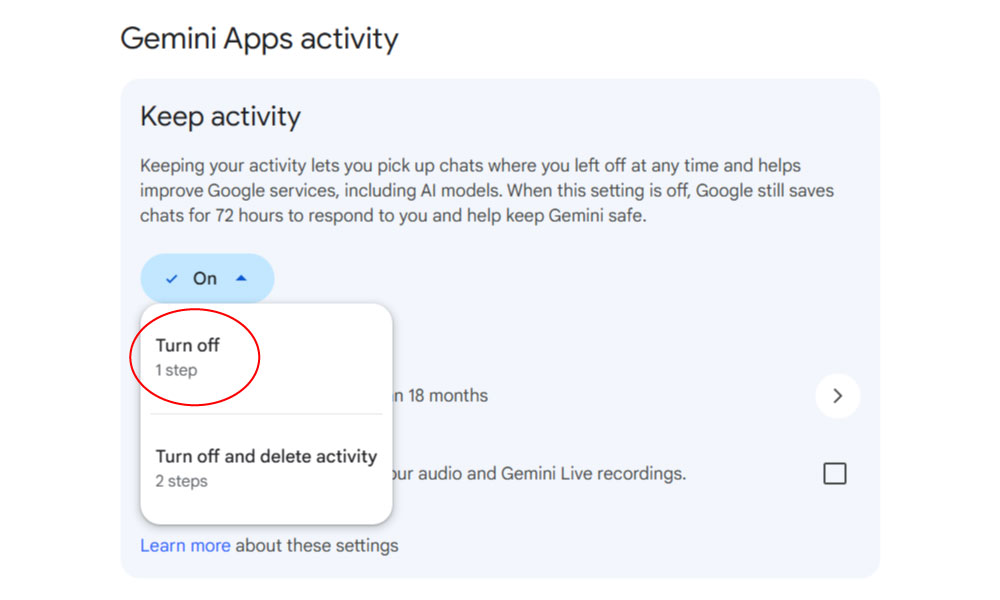Enable the audio and Gemini Live recordings checkbox
The image size is (1000, 600).
point(835,473)
